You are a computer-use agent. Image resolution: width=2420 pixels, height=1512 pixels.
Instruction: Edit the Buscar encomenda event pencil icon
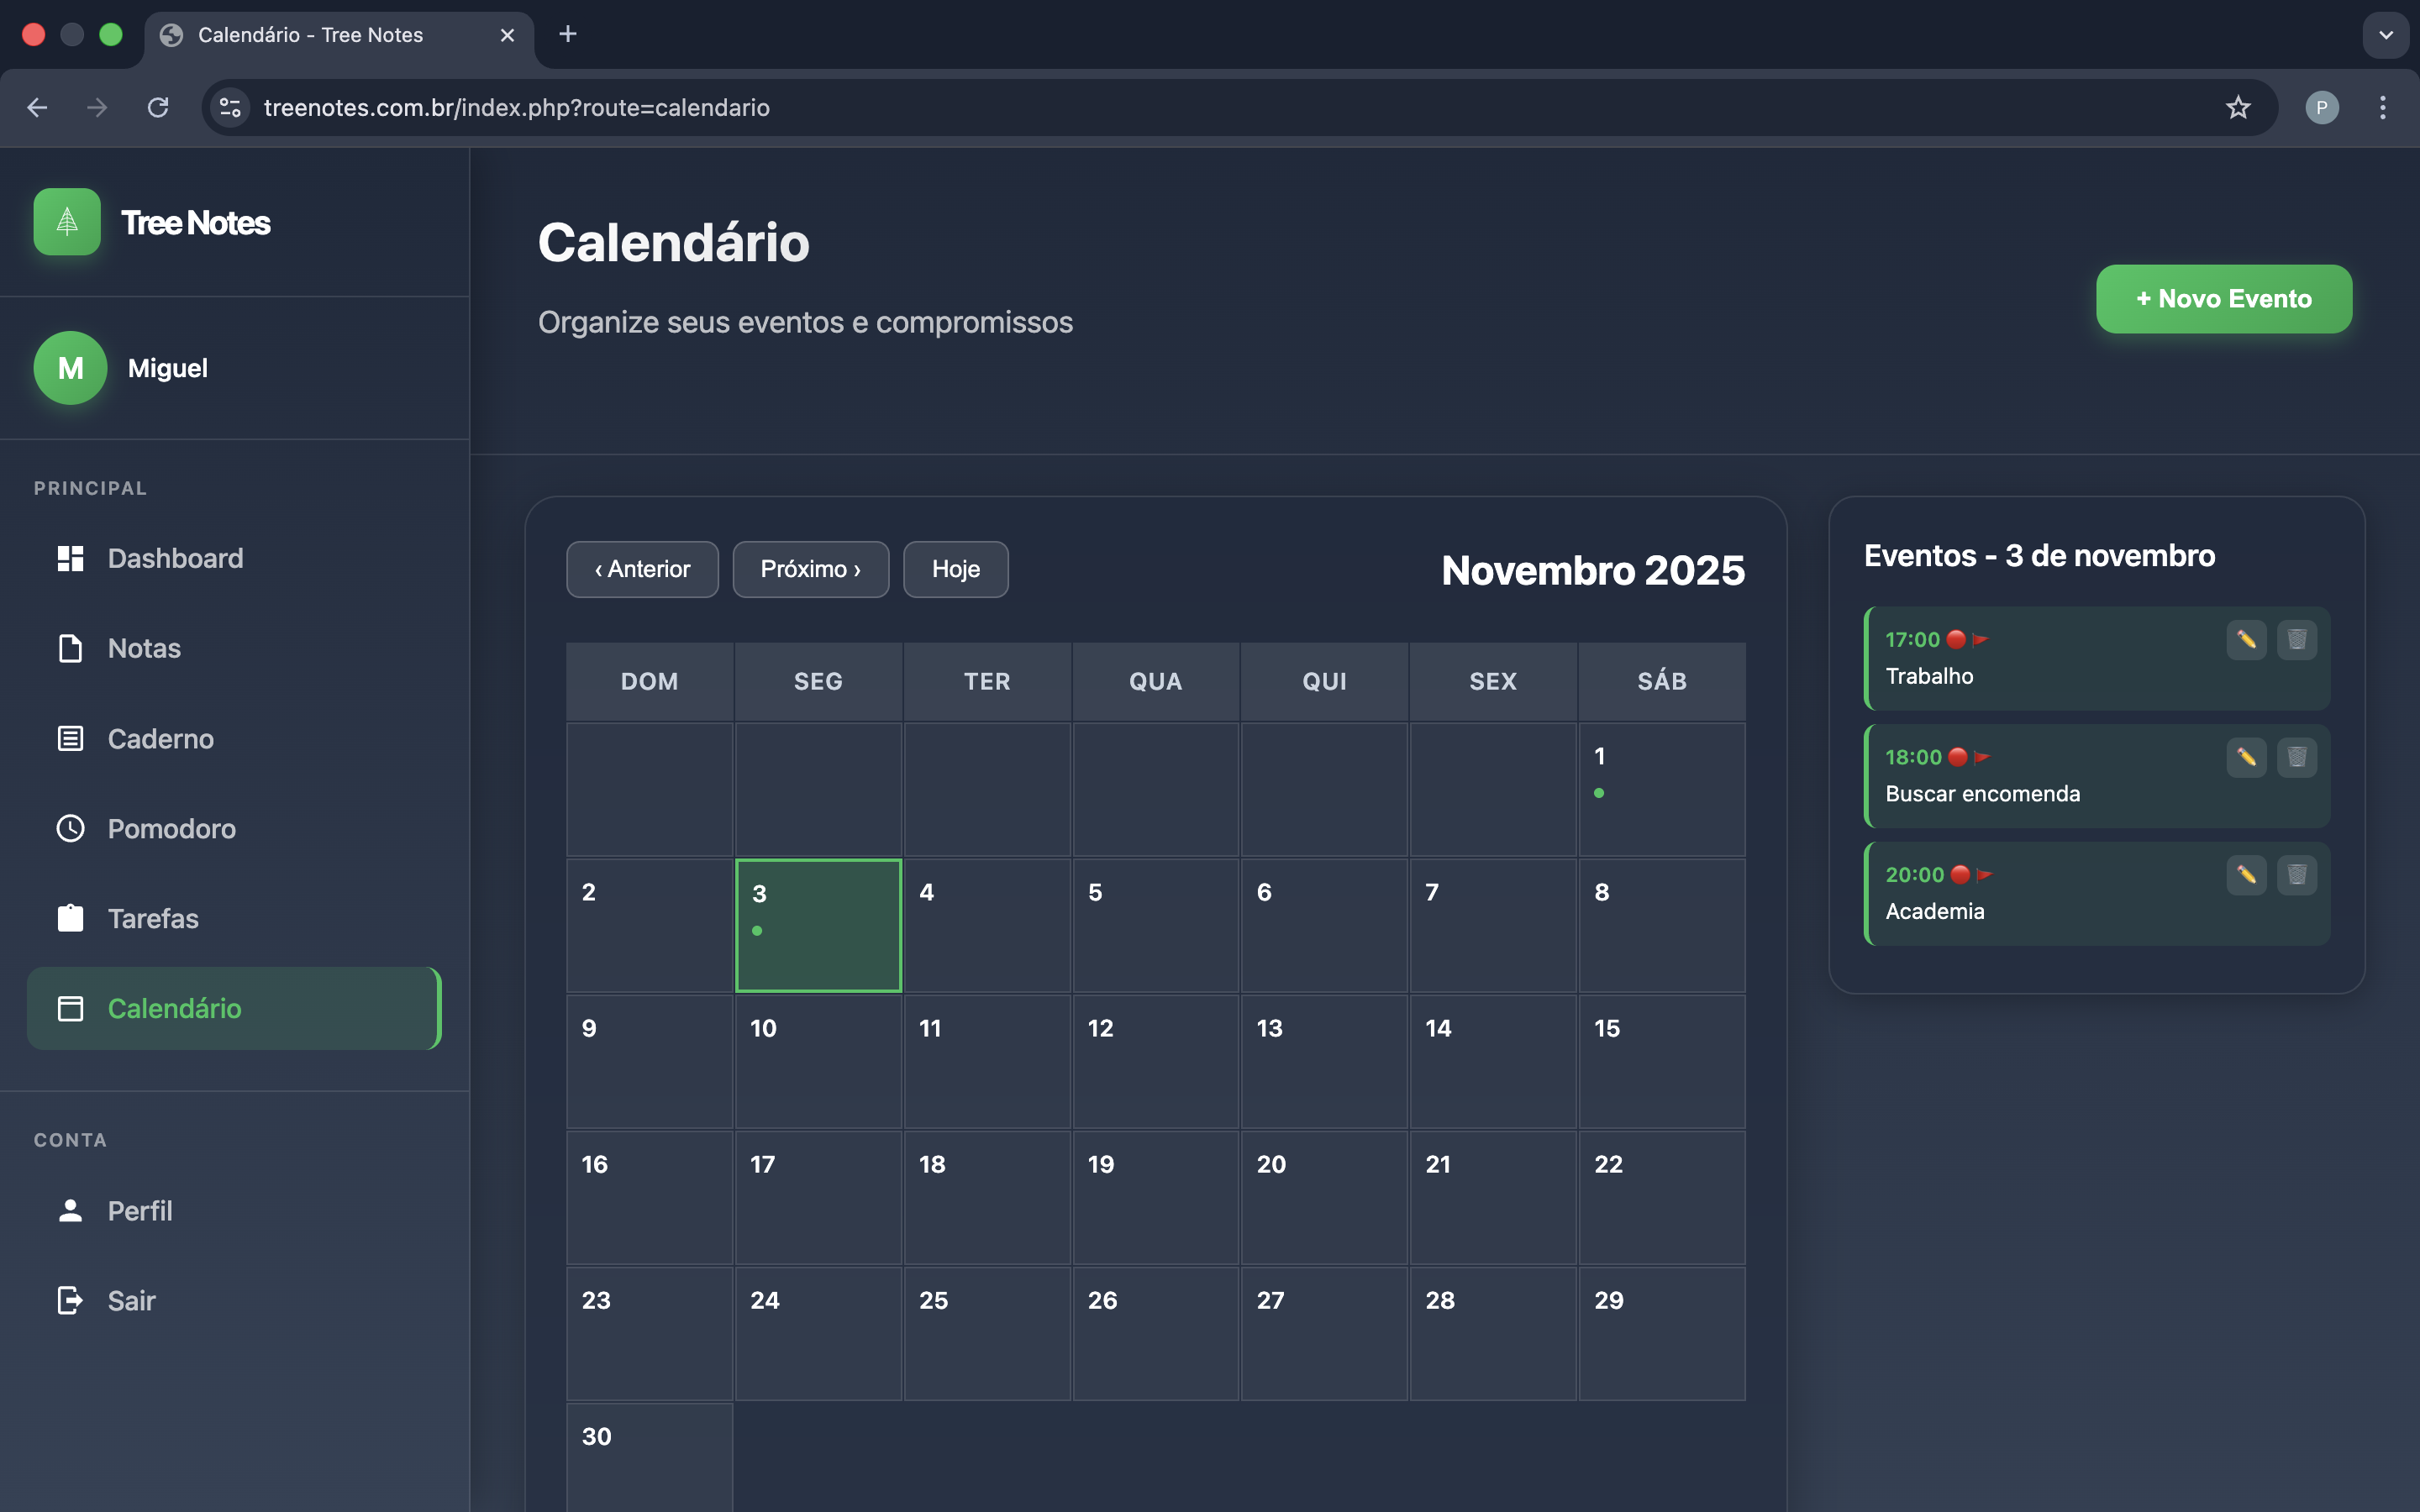point(2246,757)
